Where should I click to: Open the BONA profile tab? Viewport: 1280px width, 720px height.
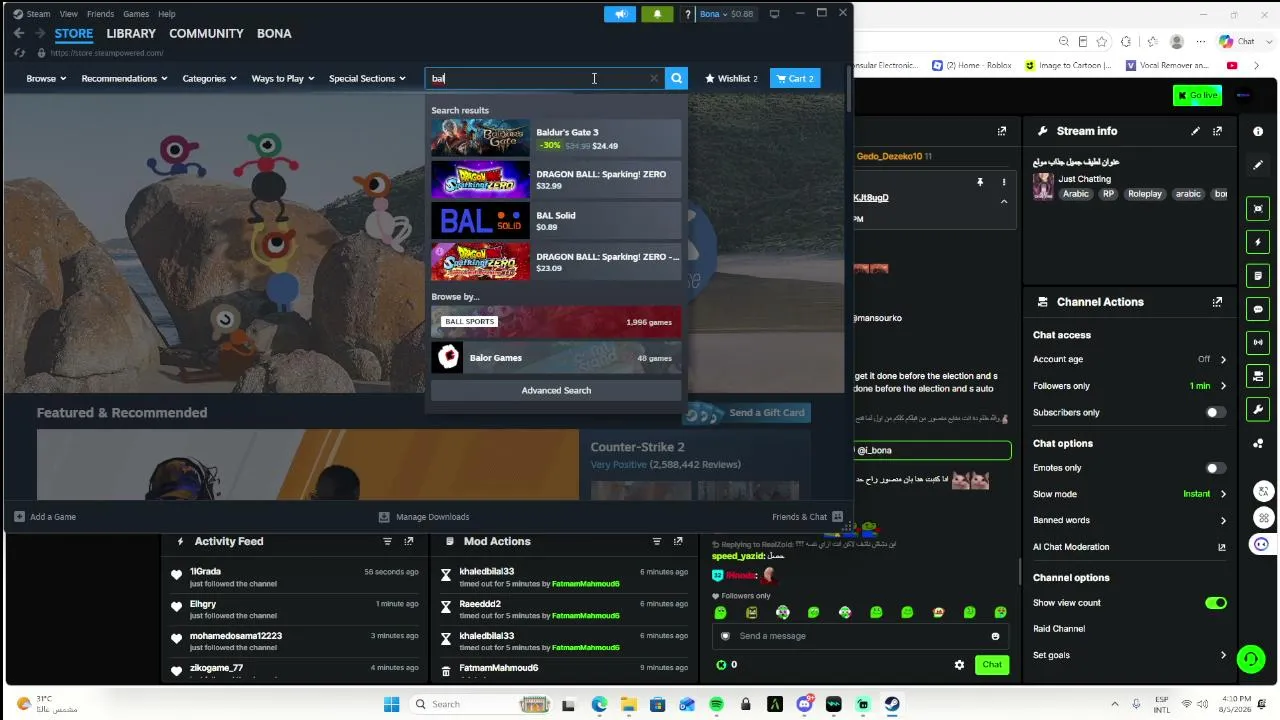pos(274,33)
